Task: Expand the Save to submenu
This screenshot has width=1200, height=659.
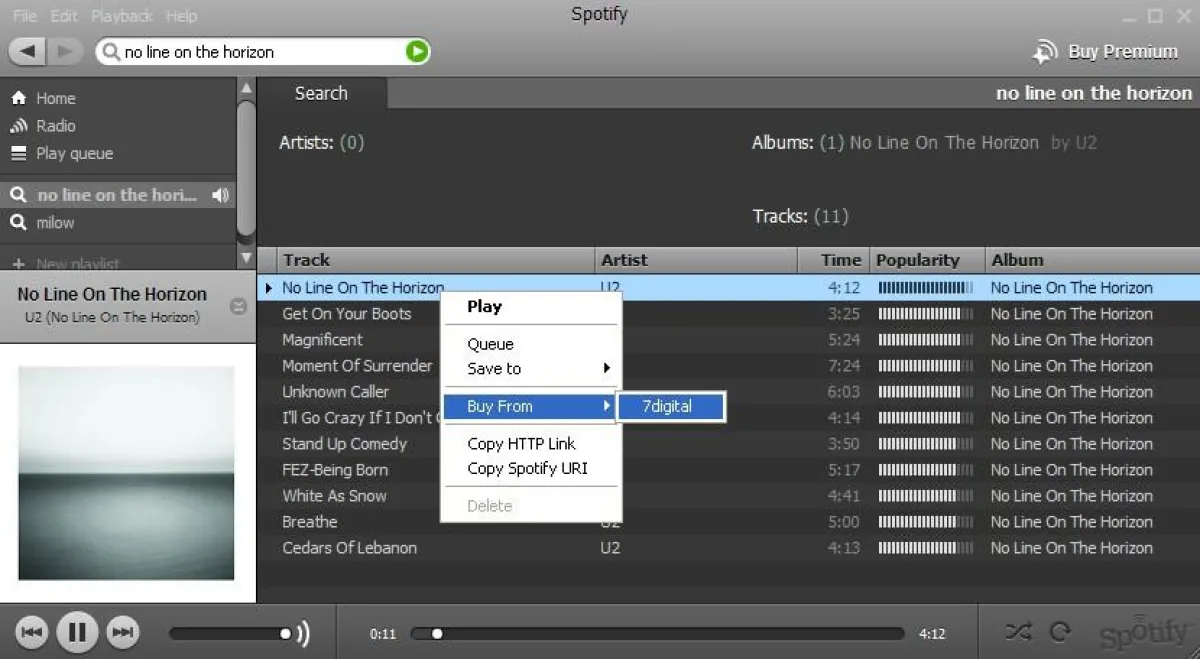Action: coord(531,368)
